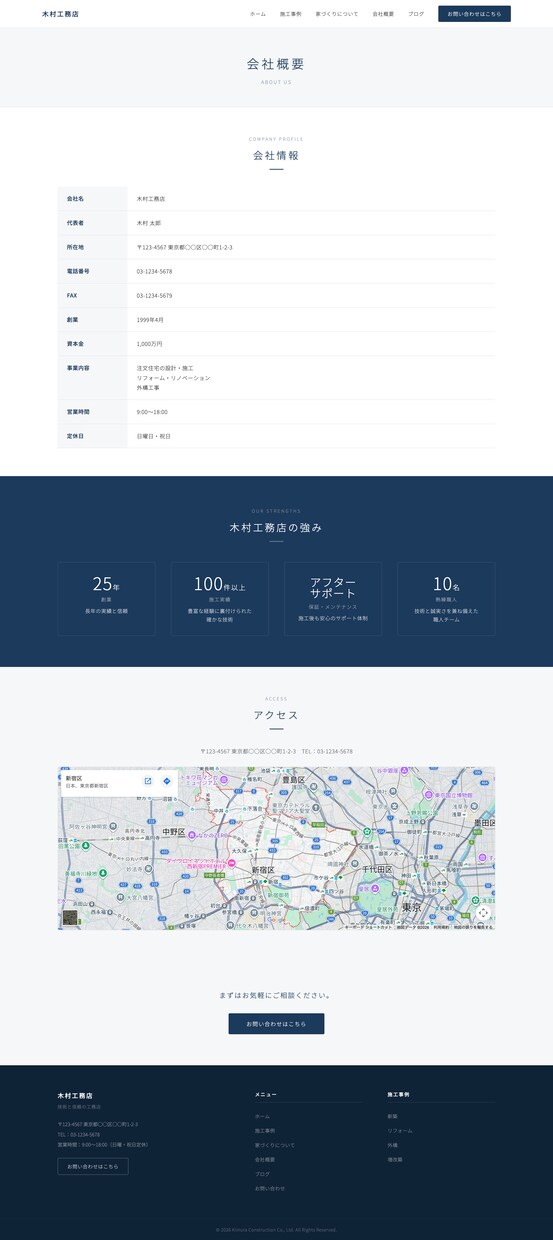This screenshot has height=1240, width=553.
Task: Open 家づくりについて in top navigation
Action: click(336, 14)
